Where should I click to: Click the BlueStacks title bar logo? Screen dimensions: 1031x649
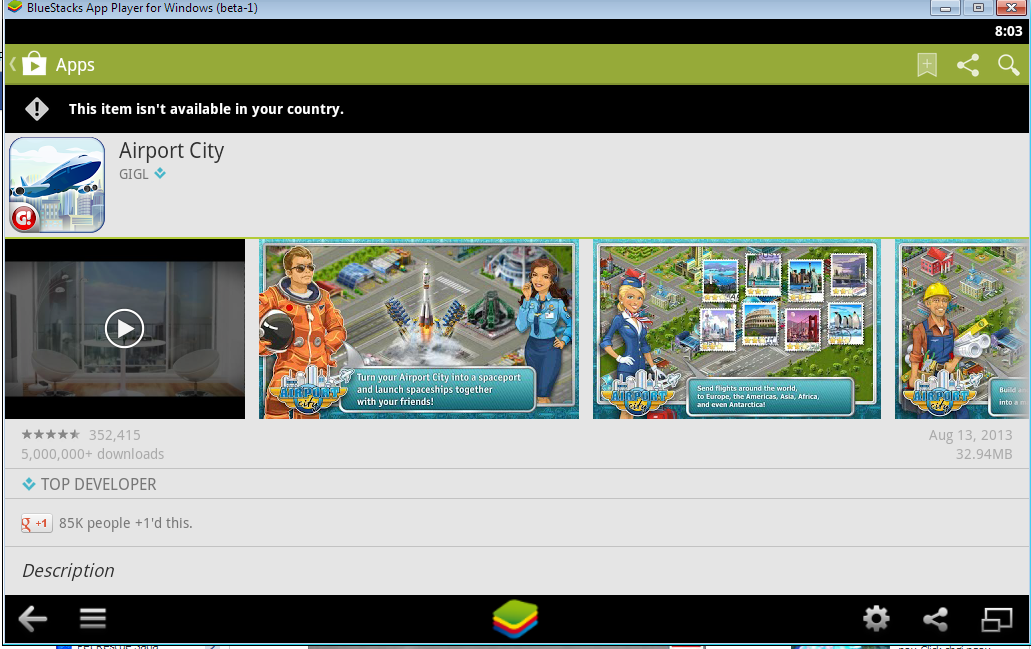point(14,7)
